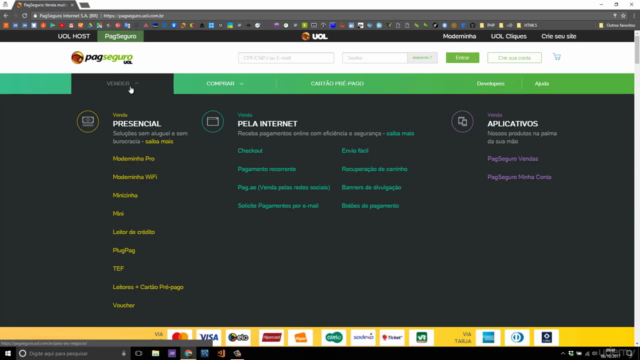The width and height of the screenshot is (640, 360).
Task: Expand the COMPRAR dropdown menu
Action: pos(225,84)
